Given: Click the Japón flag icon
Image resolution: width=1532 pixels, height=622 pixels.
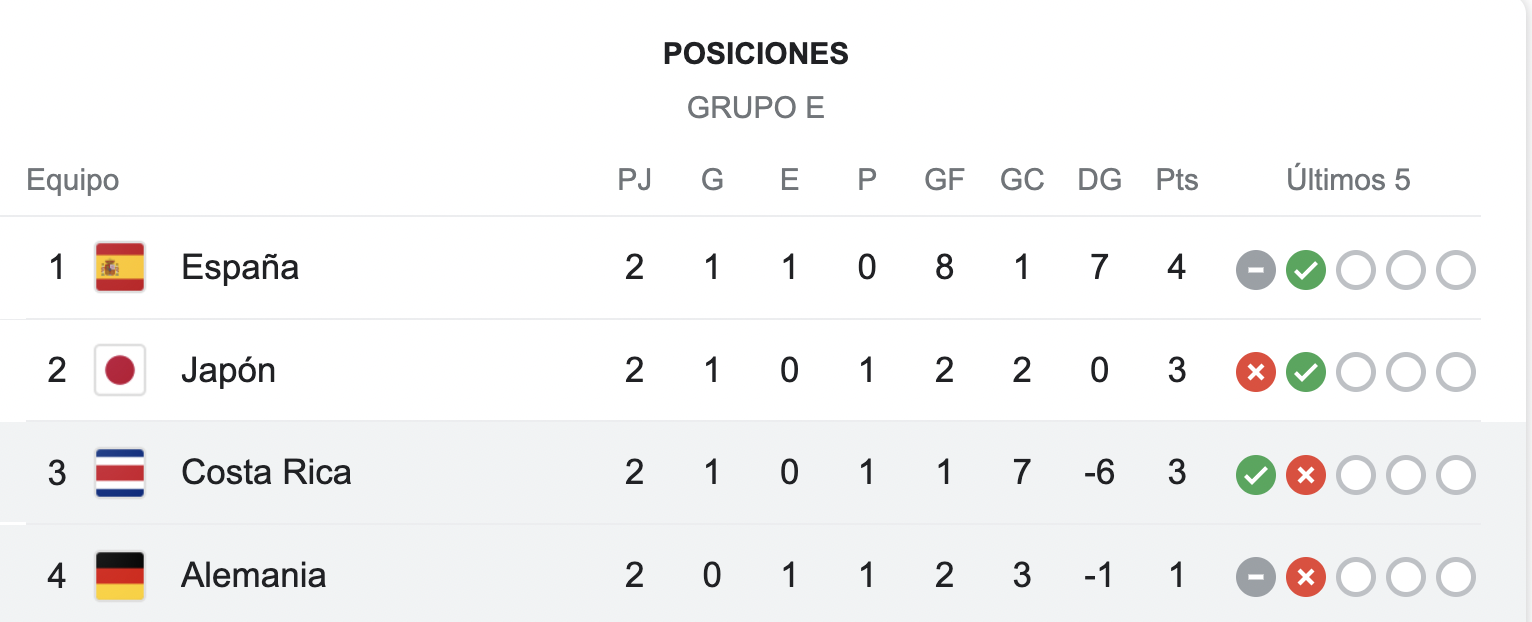Looking at the screenshot, I should [x=120, y=370].
